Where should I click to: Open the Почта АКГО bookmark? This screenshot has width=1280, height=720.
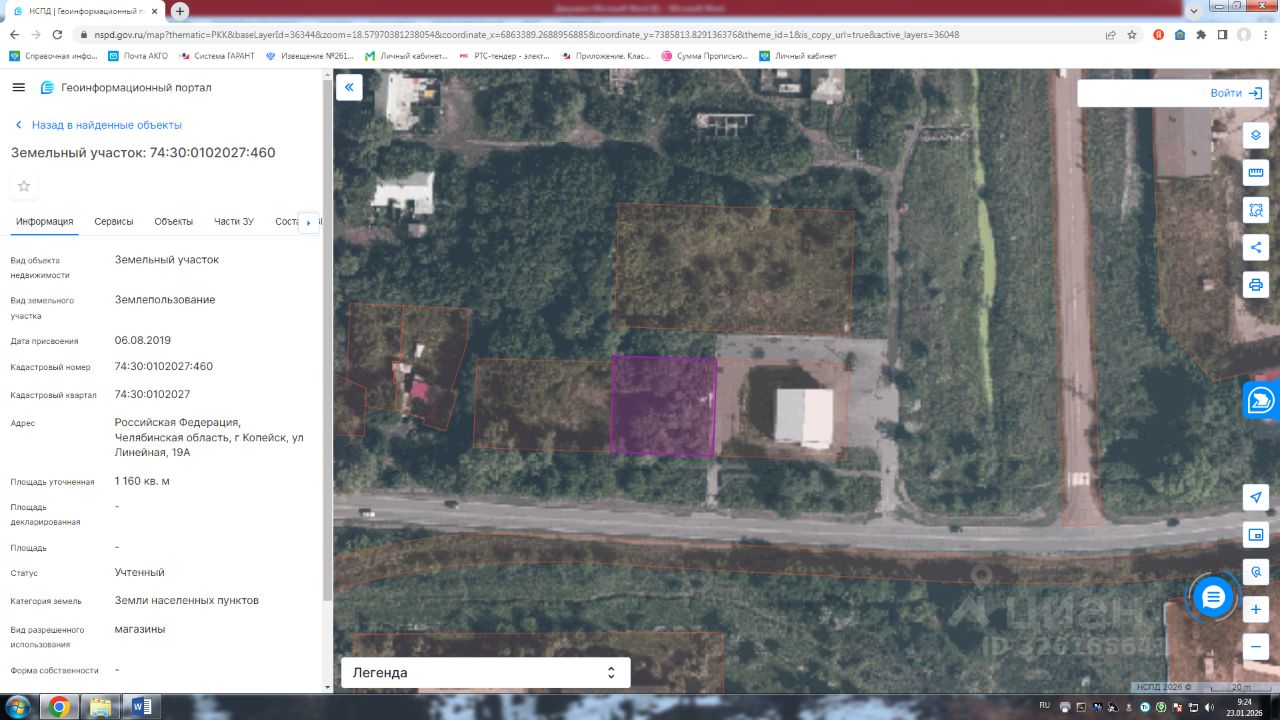(137, 56)
